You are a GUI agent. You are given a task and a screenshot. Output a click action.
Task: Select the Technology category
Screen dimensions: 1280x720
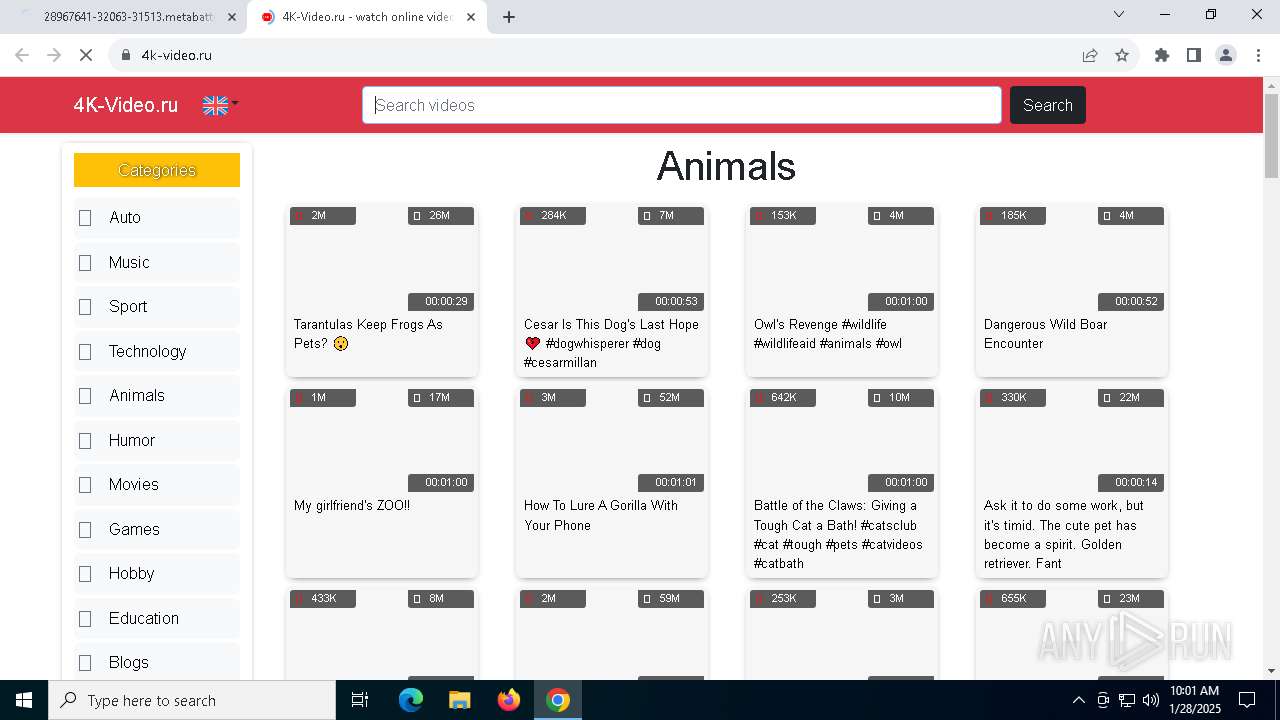157,351
